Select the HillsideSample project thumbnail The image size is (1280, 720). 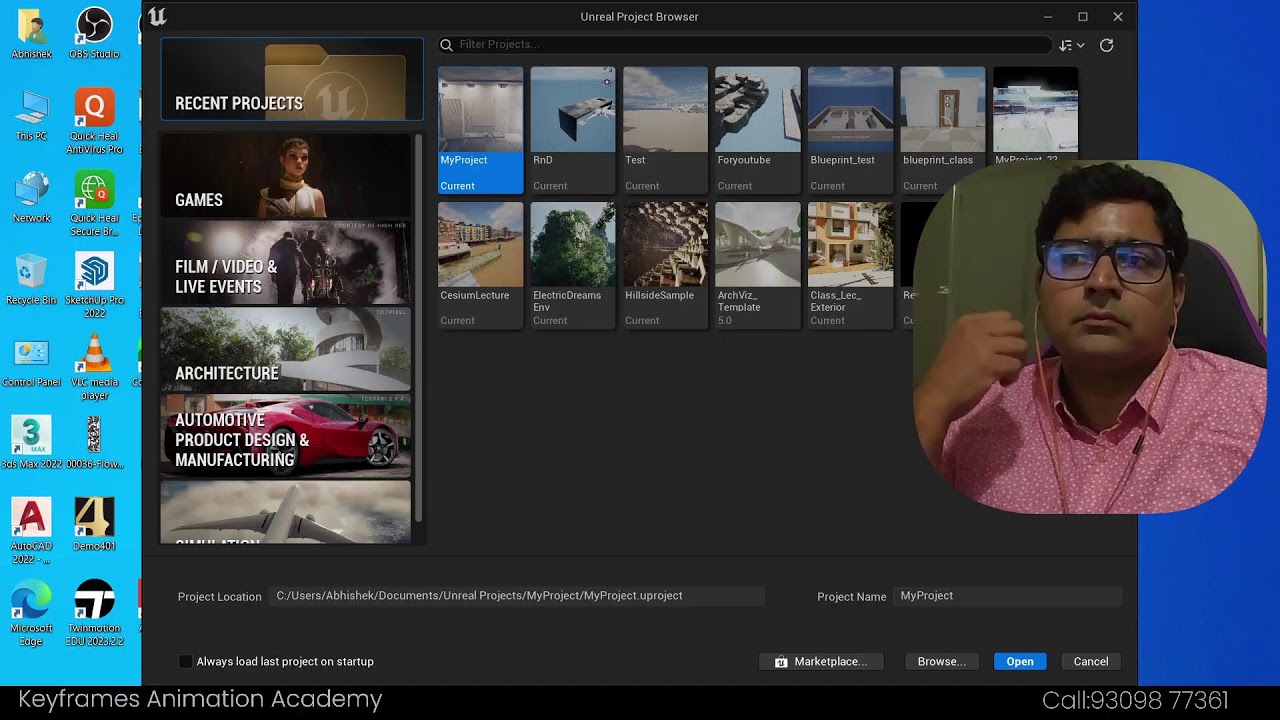(x=665, y=265)
